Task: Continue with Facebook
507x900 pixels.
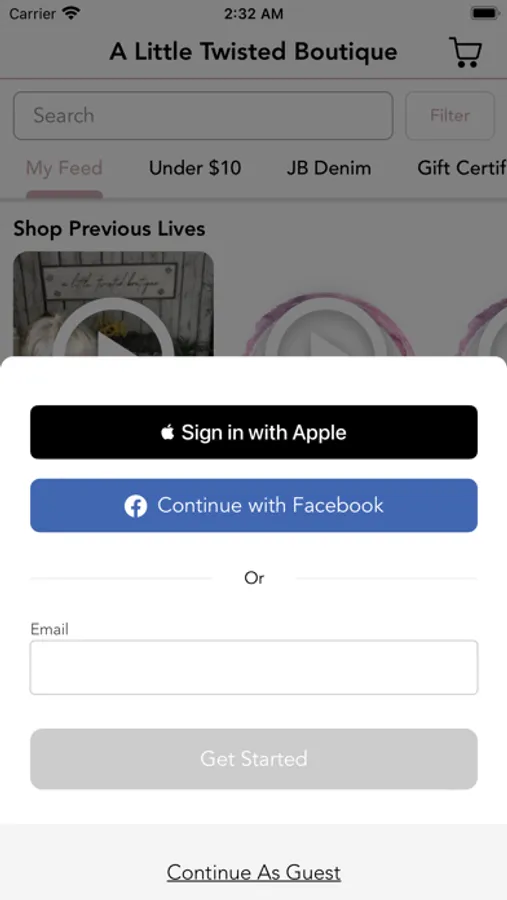Action: [x=254, y=506]
